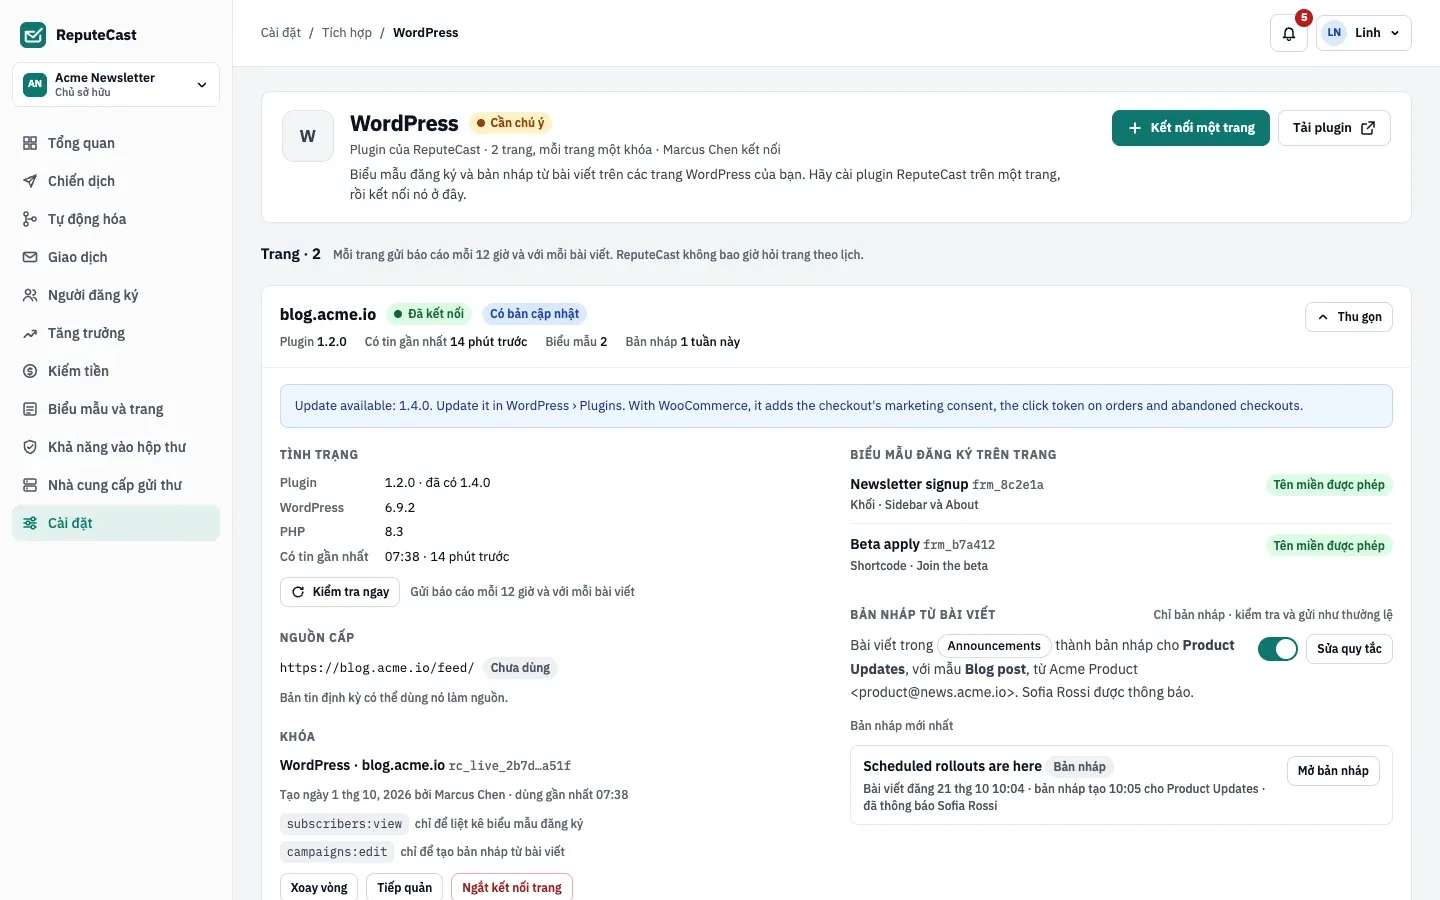Click the campaigns:edit scope tag
This screenshot has width=1440, height=900.
pyautogui.click(x=337, y=852)
